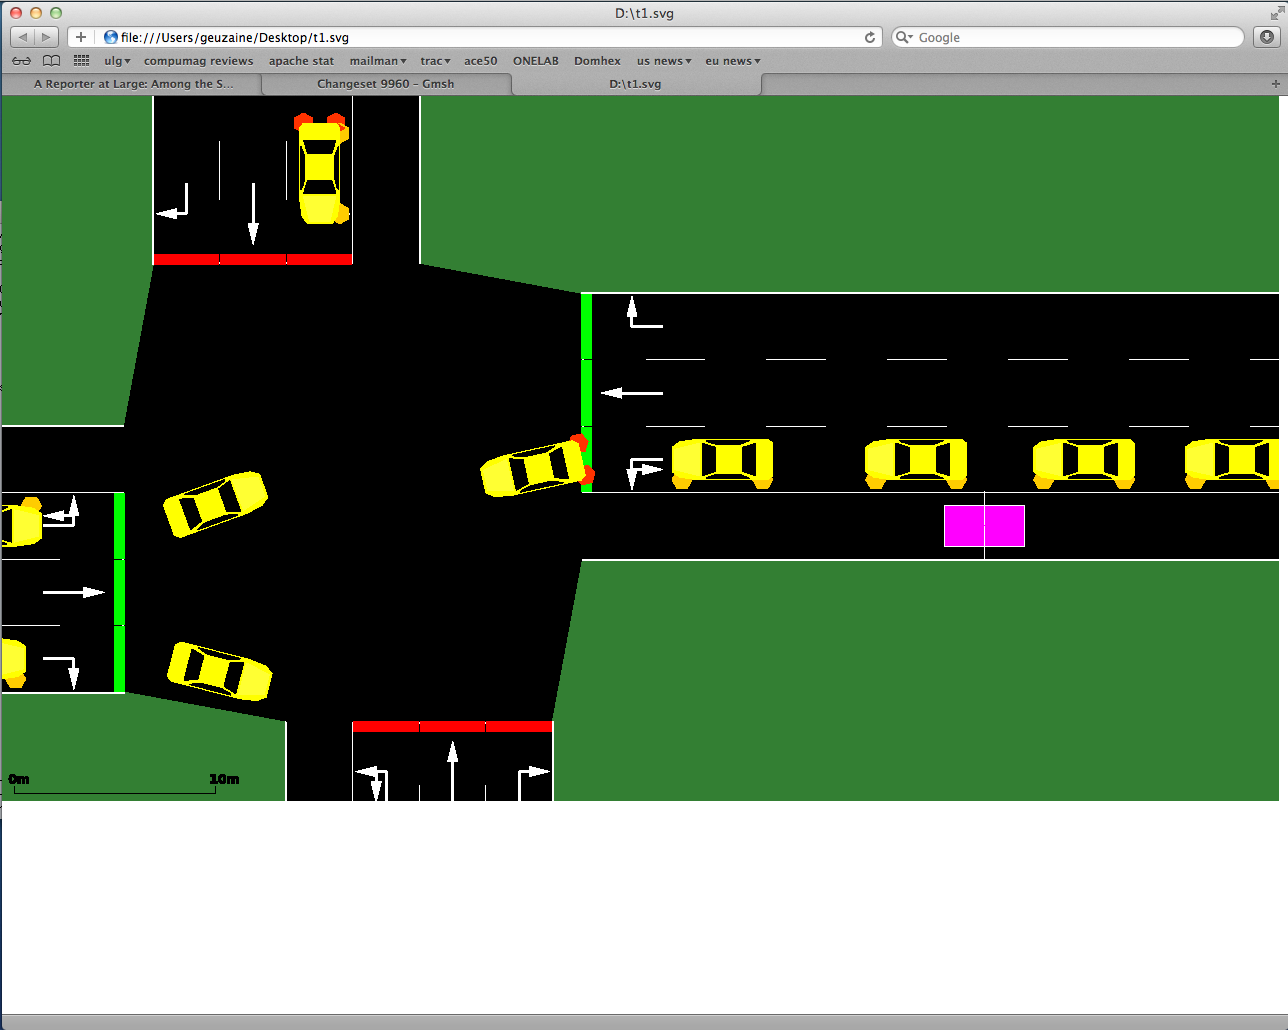Click the add bookmark plus button

click(x=81, y=37)
